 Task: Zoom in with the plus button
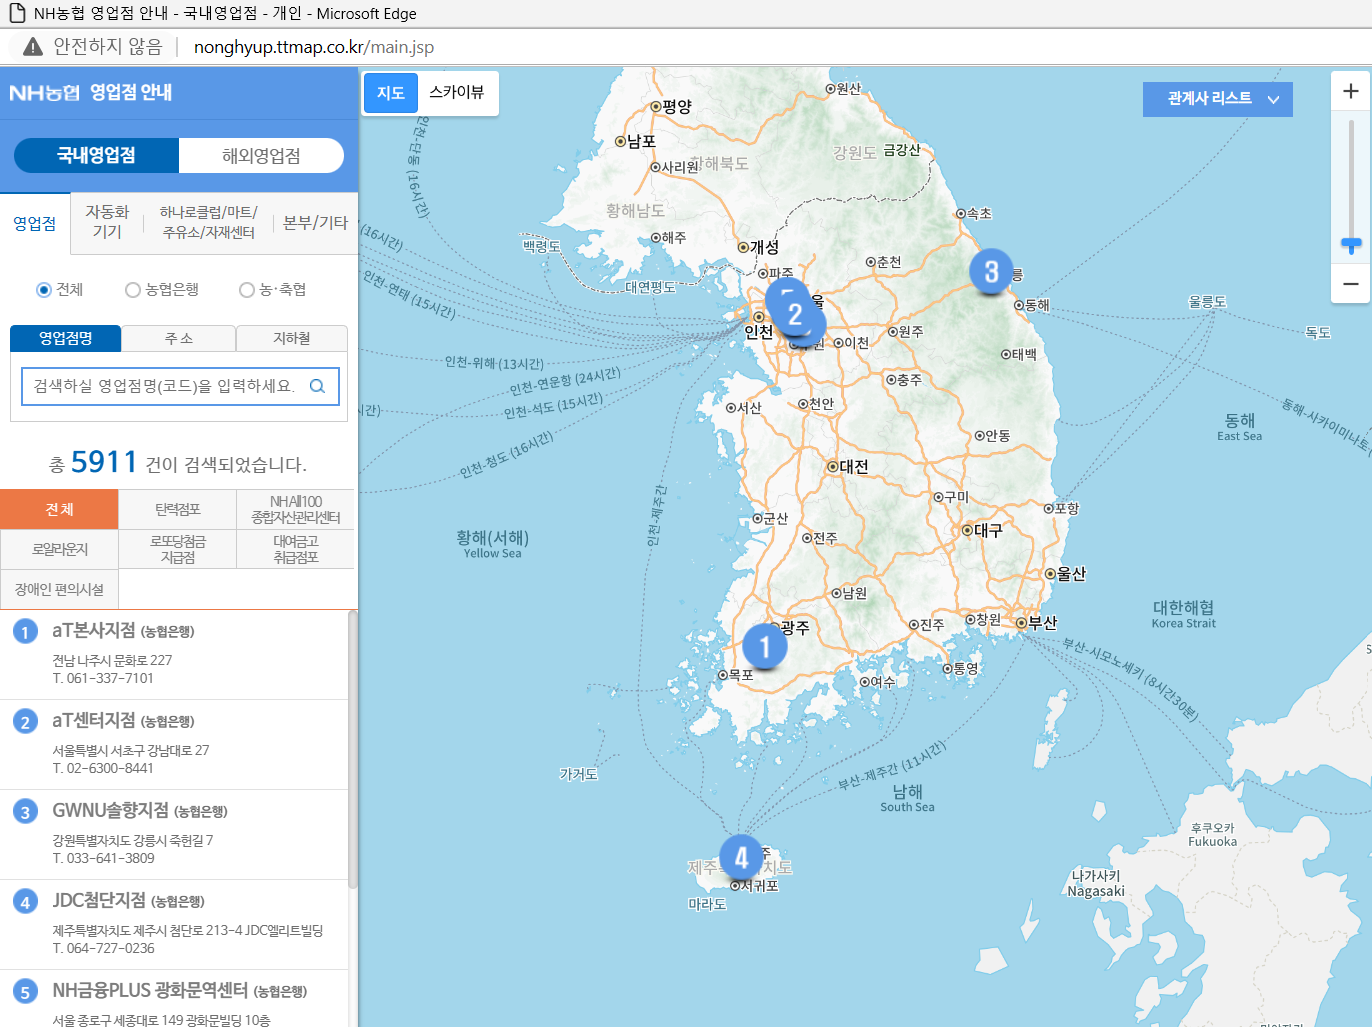pyautogui.click(x=1350, y=91)
